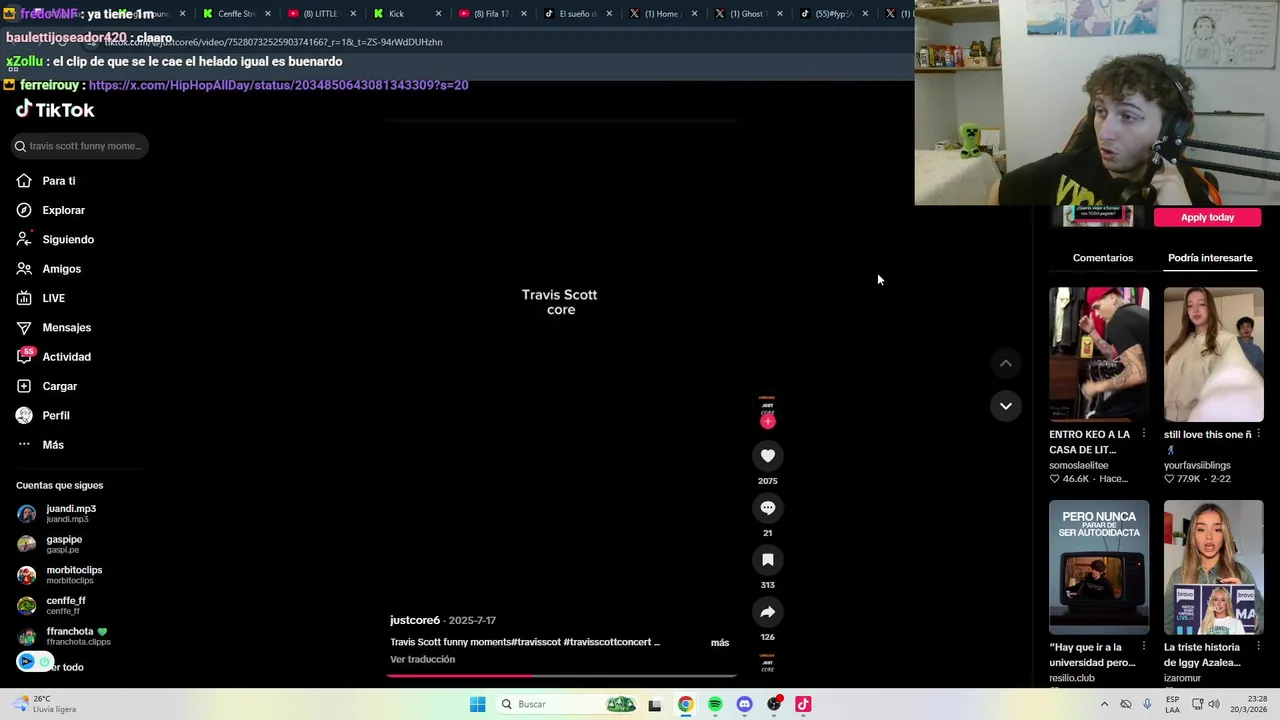Screen dimensions: 1280x720
Task: Open the HipHopAllDay x.com chat link
Action: [278, 85]
